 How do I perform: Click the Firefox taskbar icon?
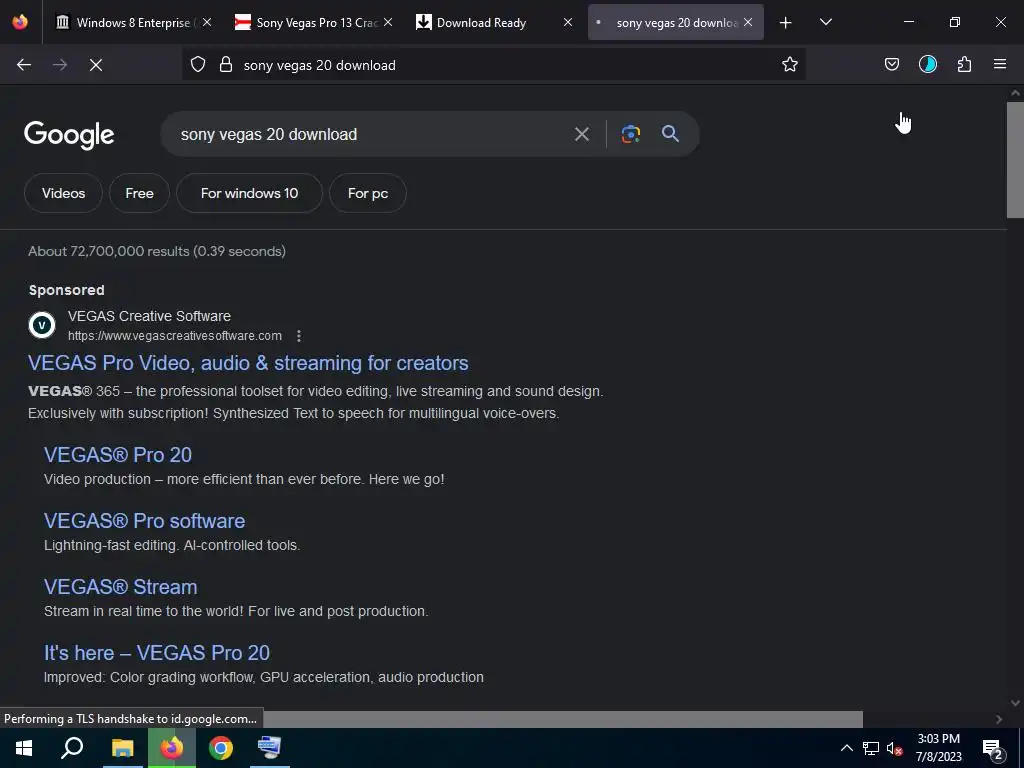(172, 748)
